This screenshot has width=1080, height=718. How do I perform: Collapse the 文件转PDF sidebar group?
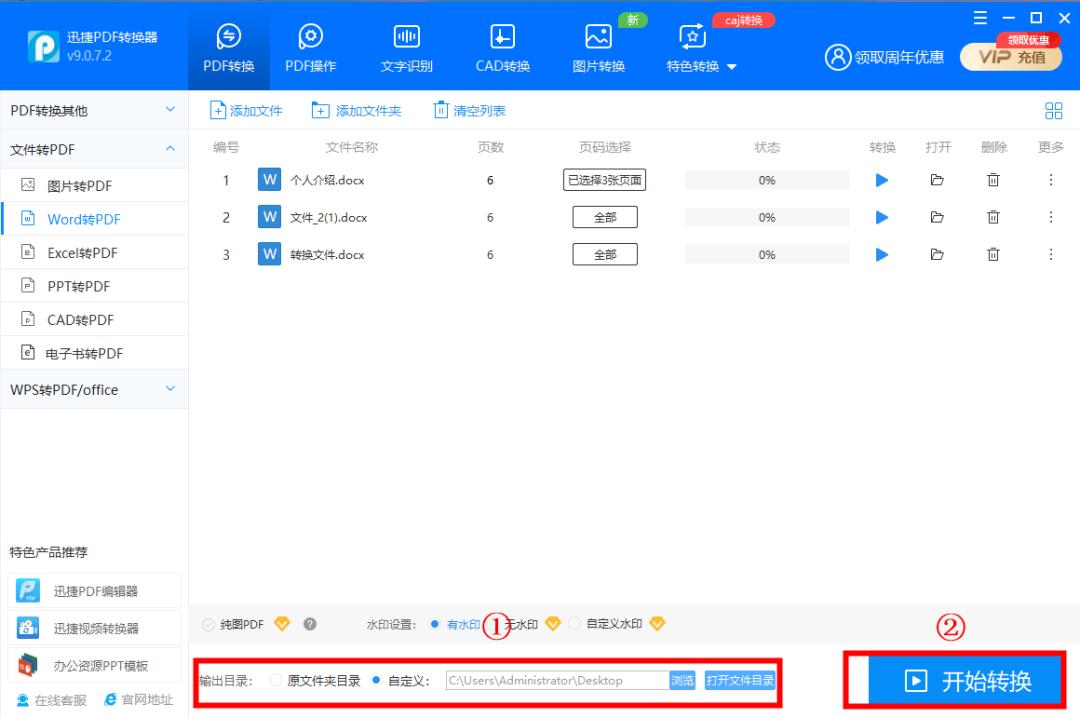click(168, 150)
